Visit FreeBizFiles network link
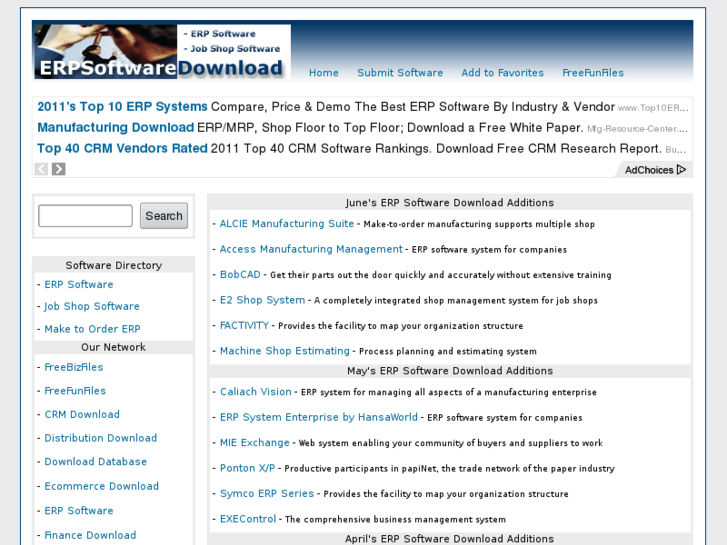This screenshot has width=727, height=545. tap(74, 367)
